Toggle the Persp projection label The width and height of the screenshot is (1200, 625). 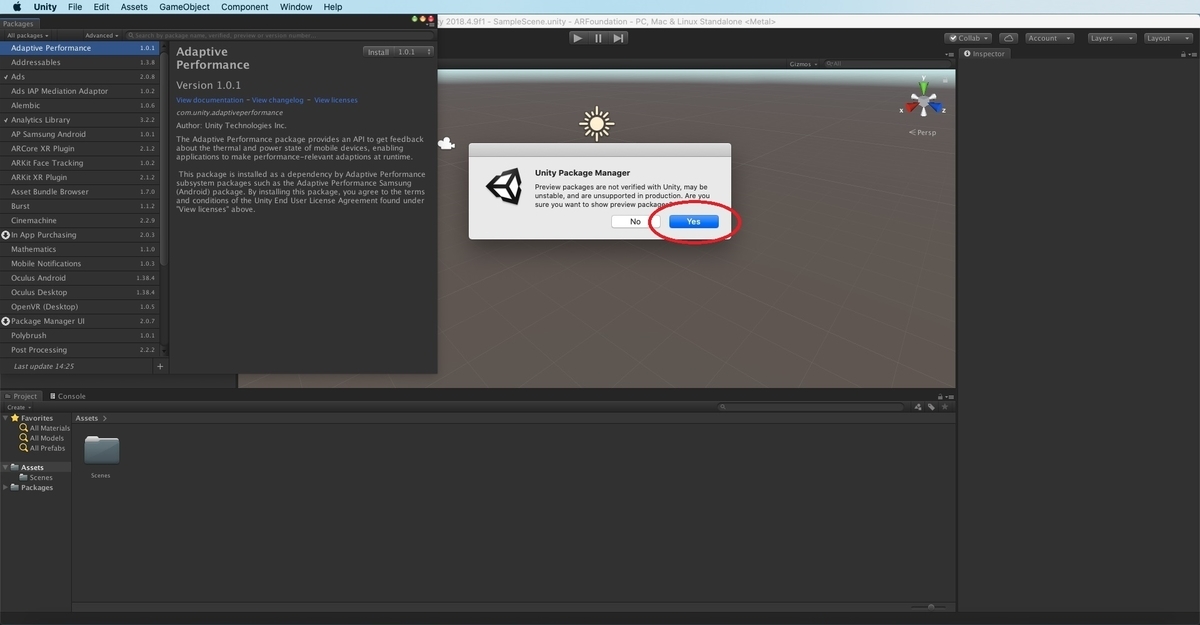pos(923,132)
